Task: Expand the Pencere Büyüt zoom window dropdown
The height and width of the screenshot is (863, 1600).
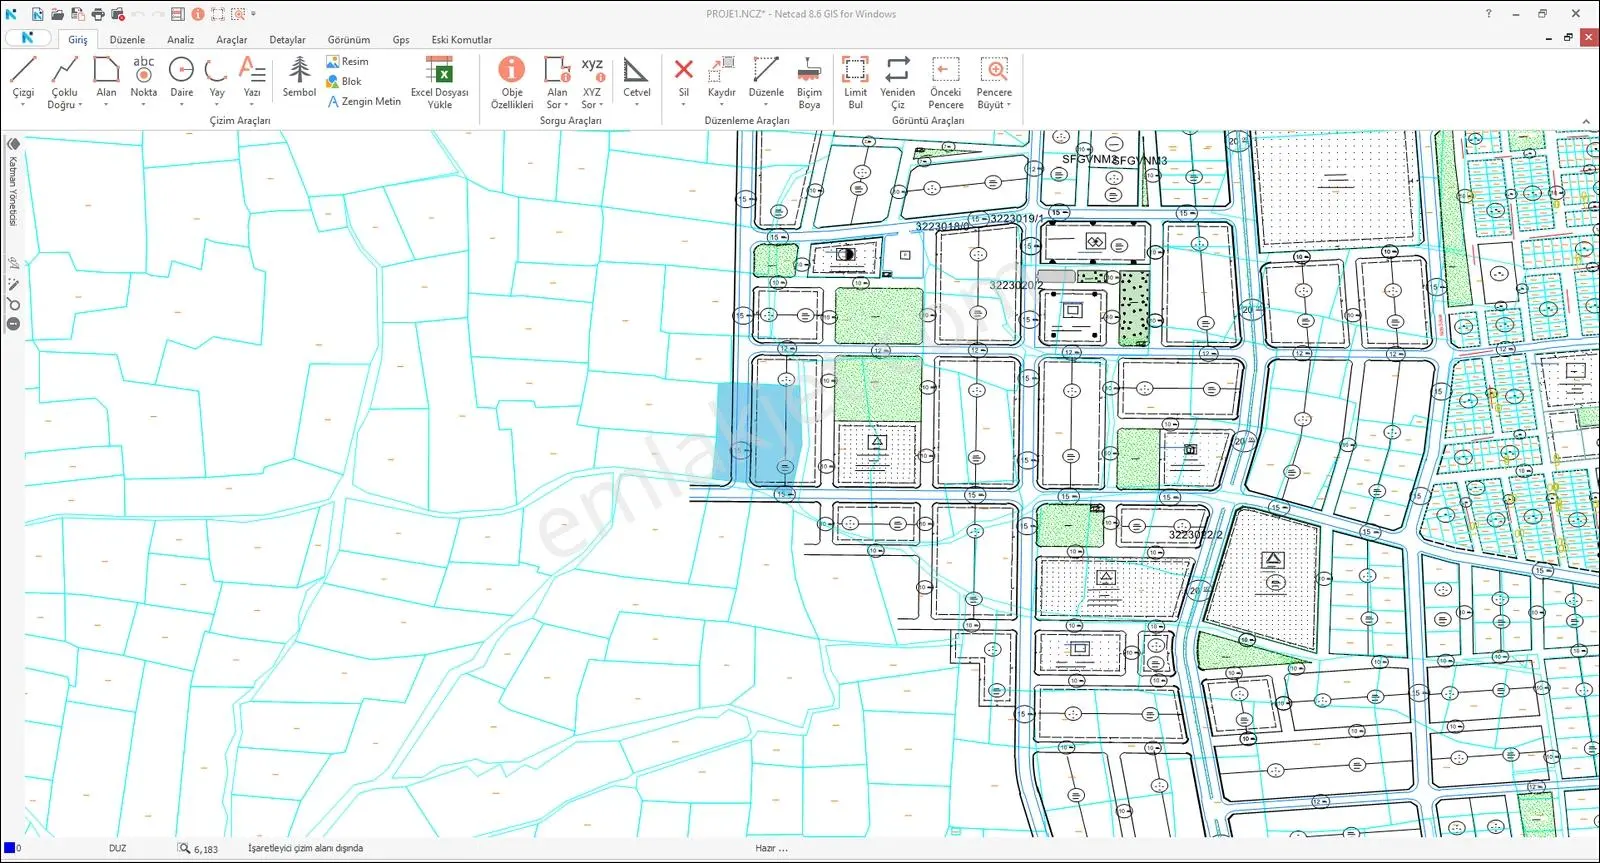Action: (1009, 105)
